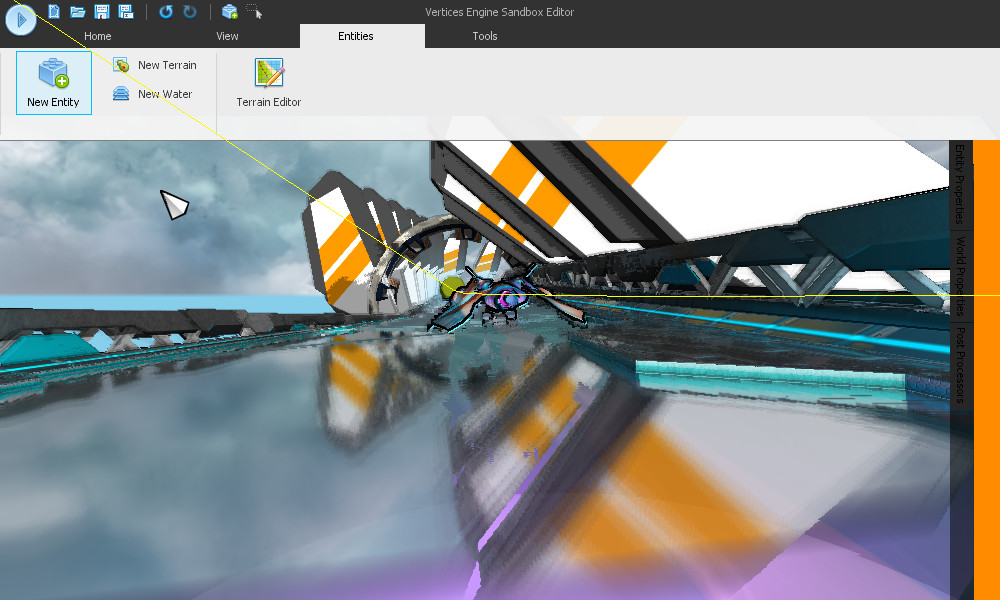
Task: Switch to the Home ribbon tab
Action: (x=97, y=35)
